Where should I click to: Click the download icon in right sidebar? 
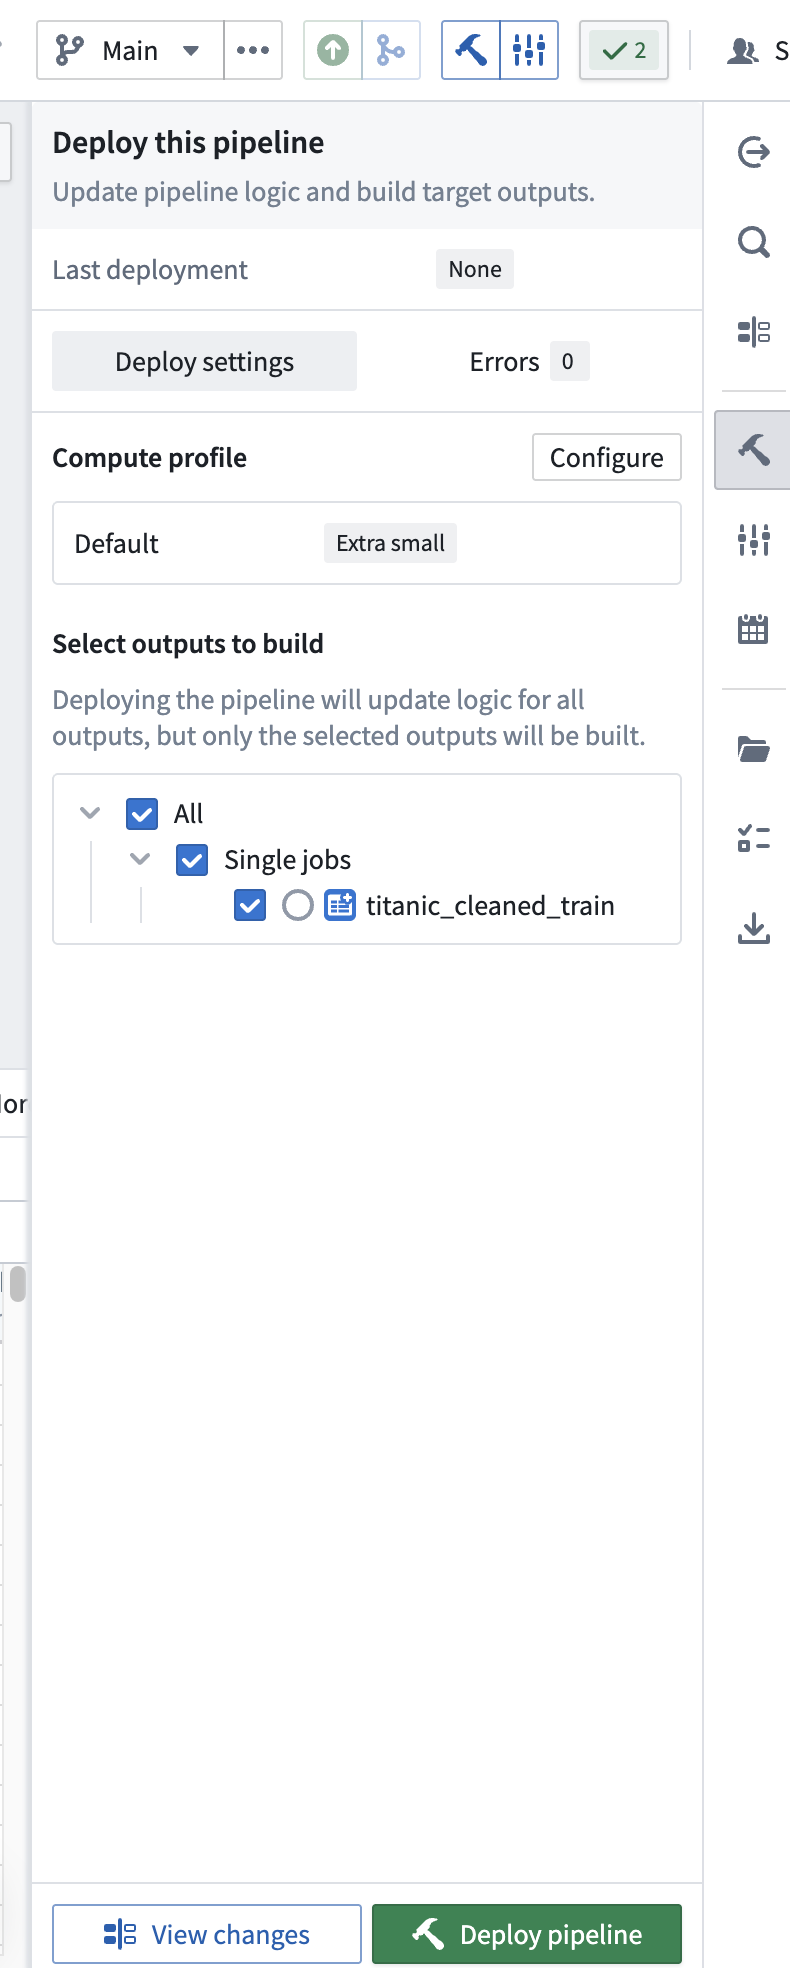[x=753, y=928]
